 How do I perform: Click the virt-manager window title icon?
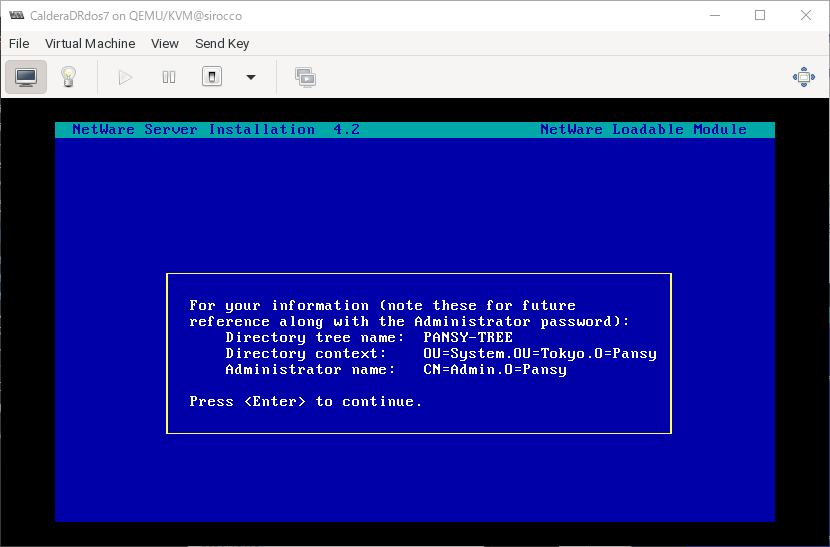click(16, 15)
